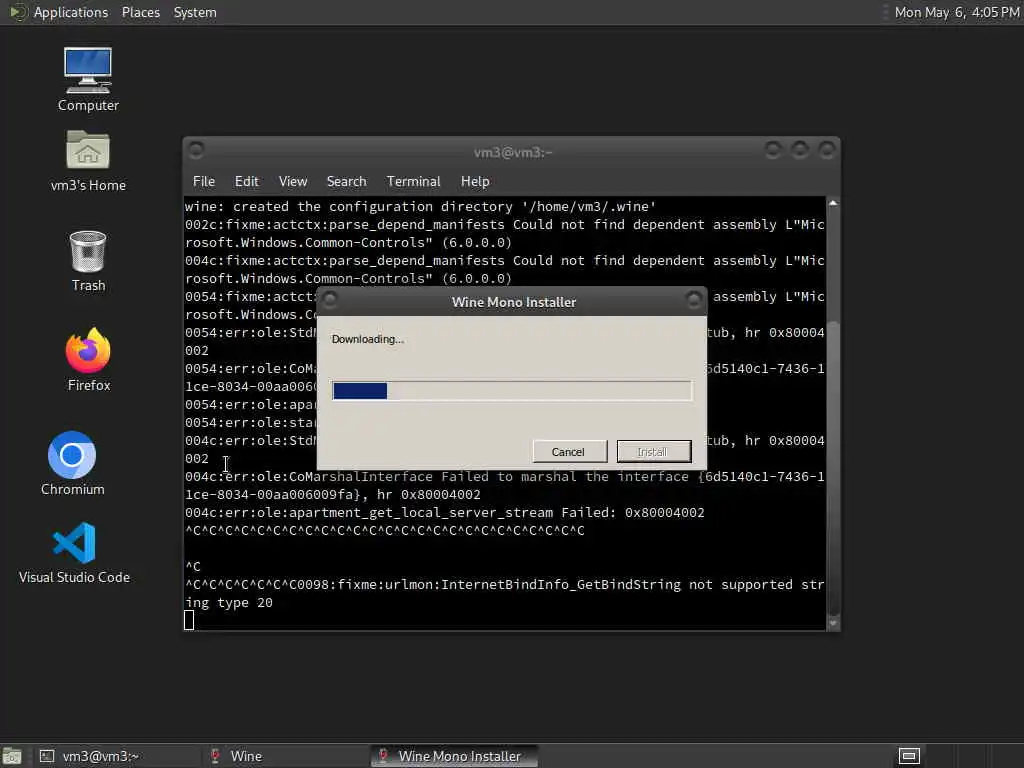Maximize the terminal window

[x=800, y=150]
